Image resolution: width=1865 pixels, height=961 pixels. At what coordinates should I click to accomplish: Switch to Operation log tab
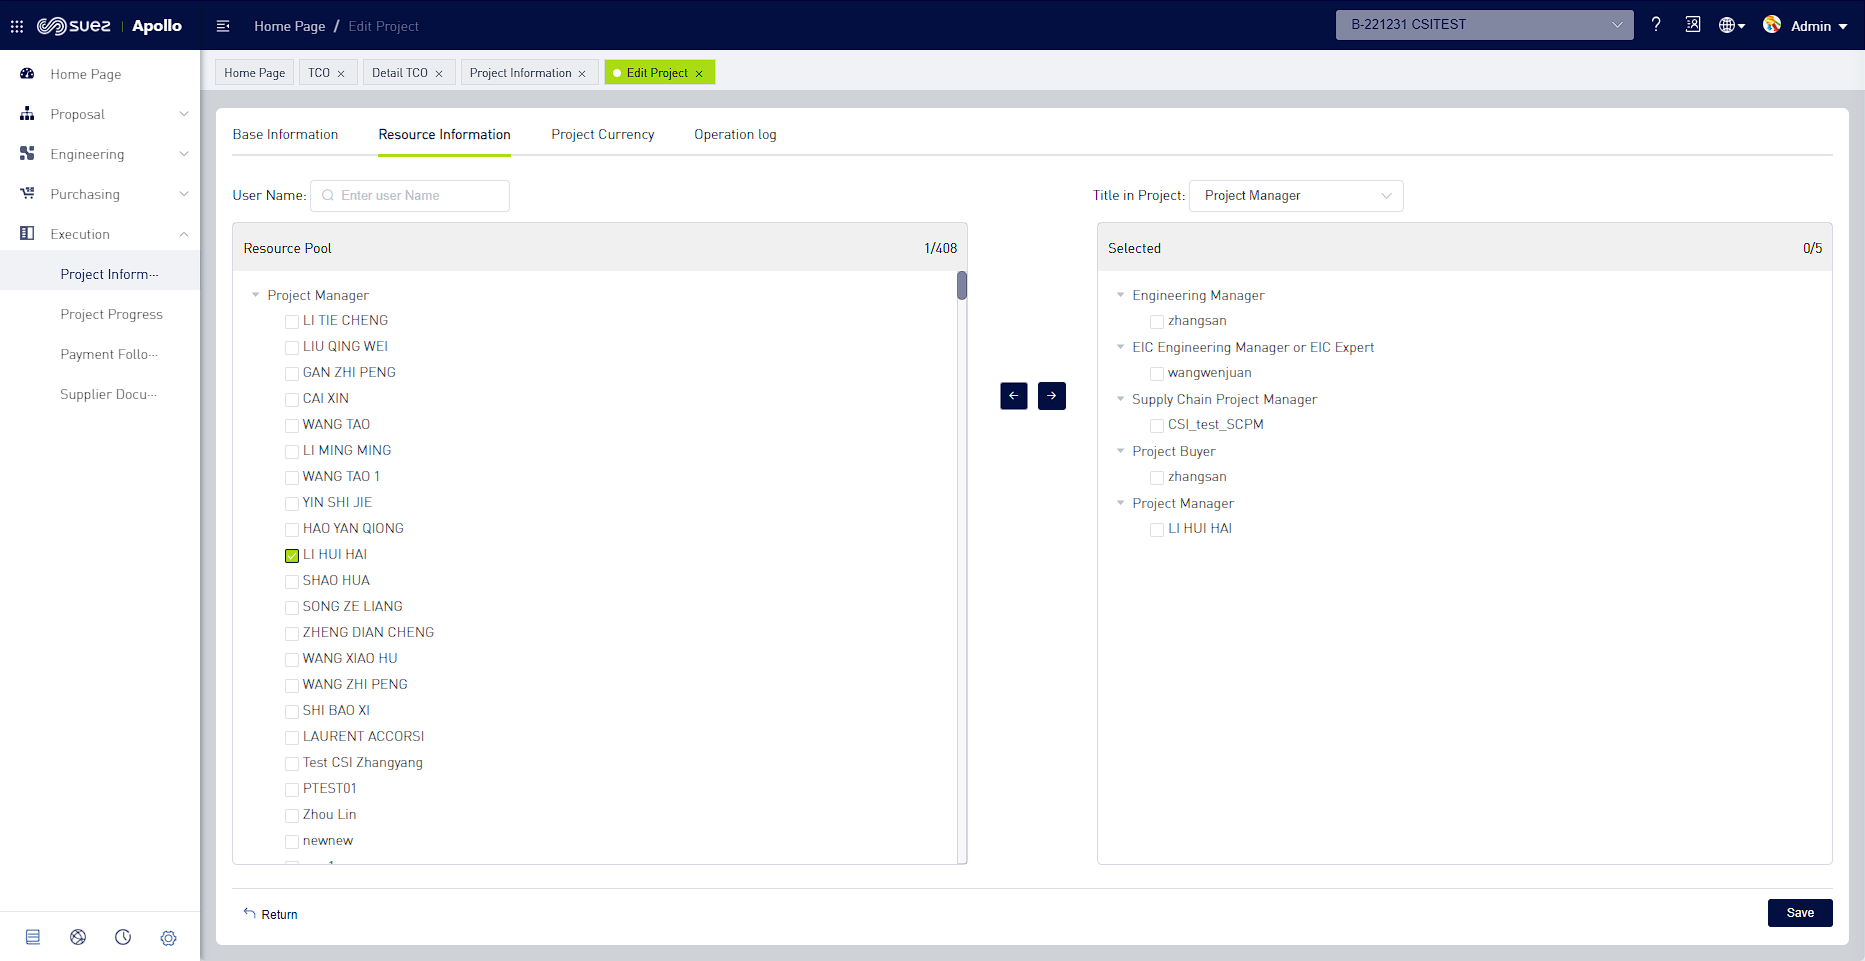point(735,135)
